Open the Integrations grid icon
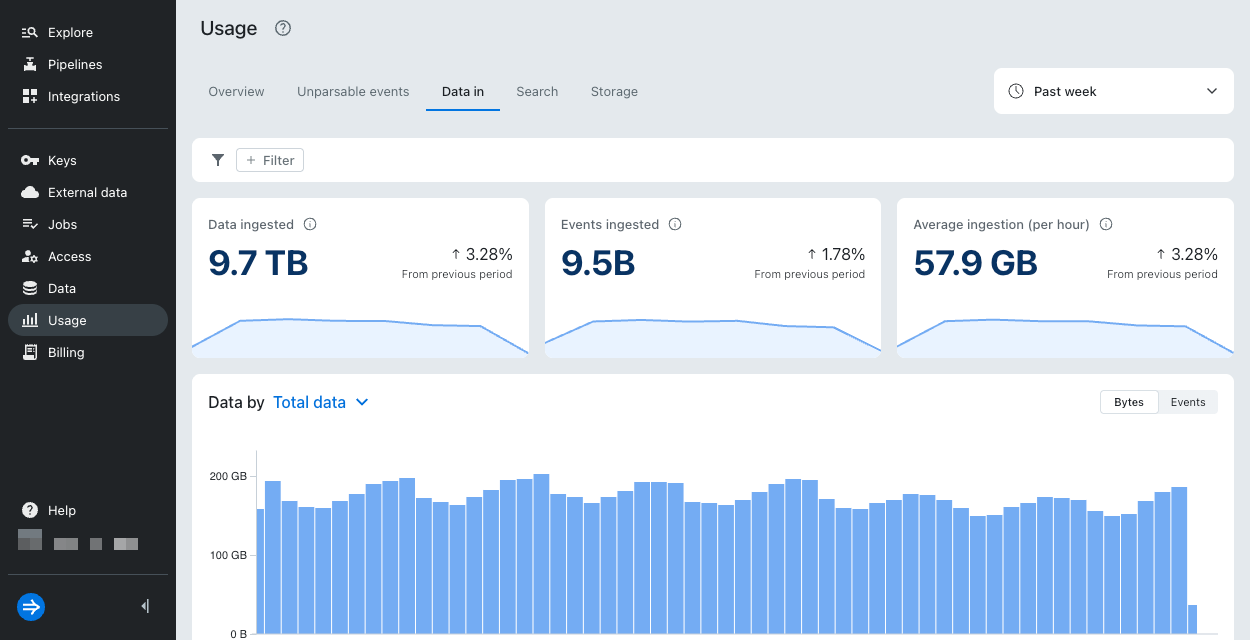 pyautogui.click(x=30, y=96)
